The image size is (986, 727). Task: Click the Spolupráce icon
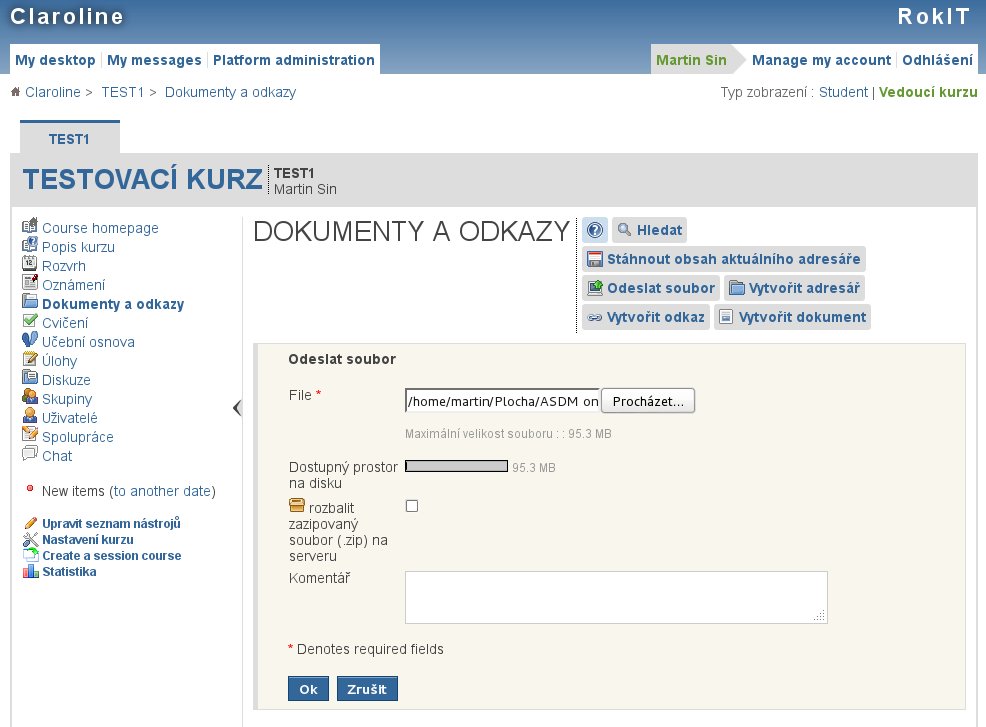(x=30, y=435)
